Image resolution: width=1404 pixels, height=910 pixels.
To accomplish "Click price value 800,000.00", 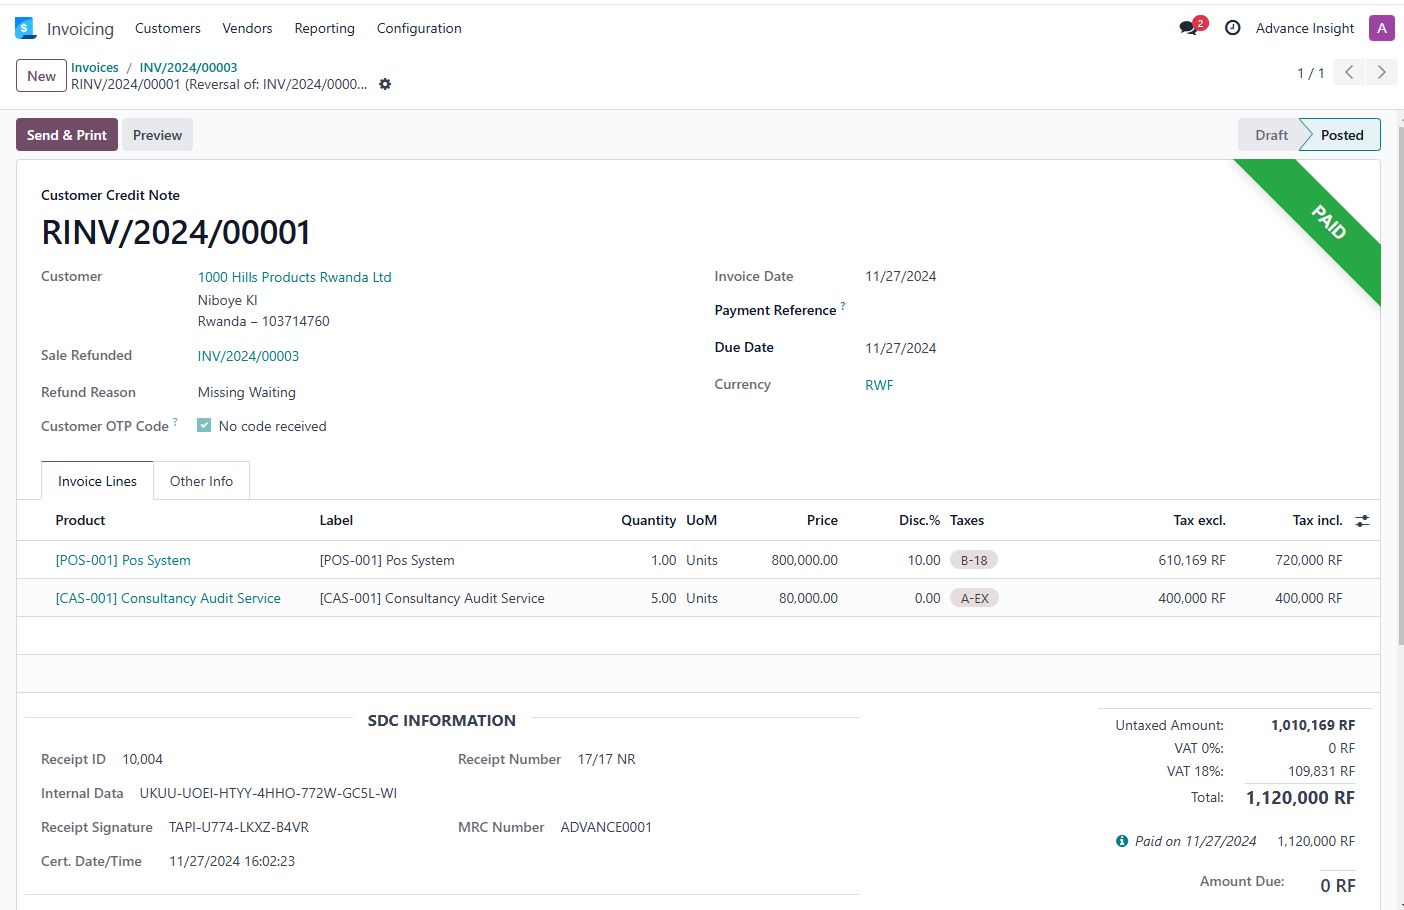I will (x=804, y=560).
